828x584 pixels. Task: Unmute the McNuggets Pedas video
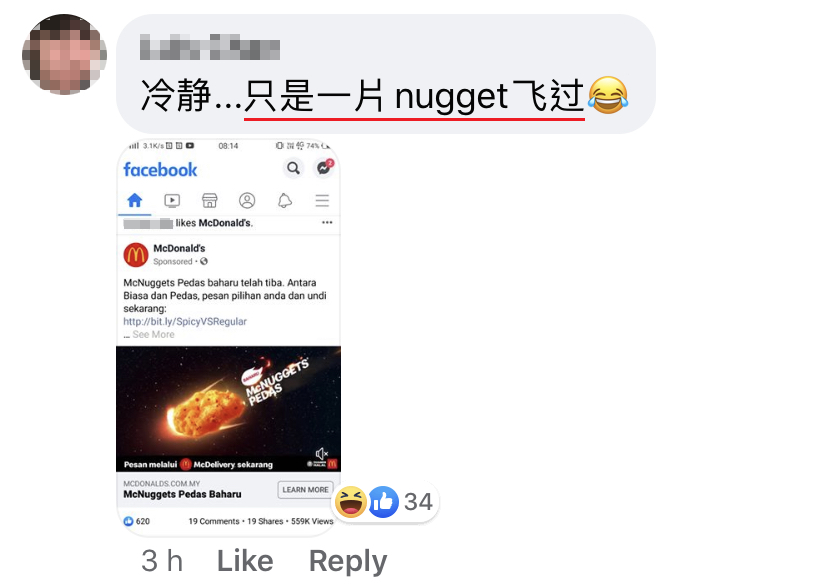322,454
